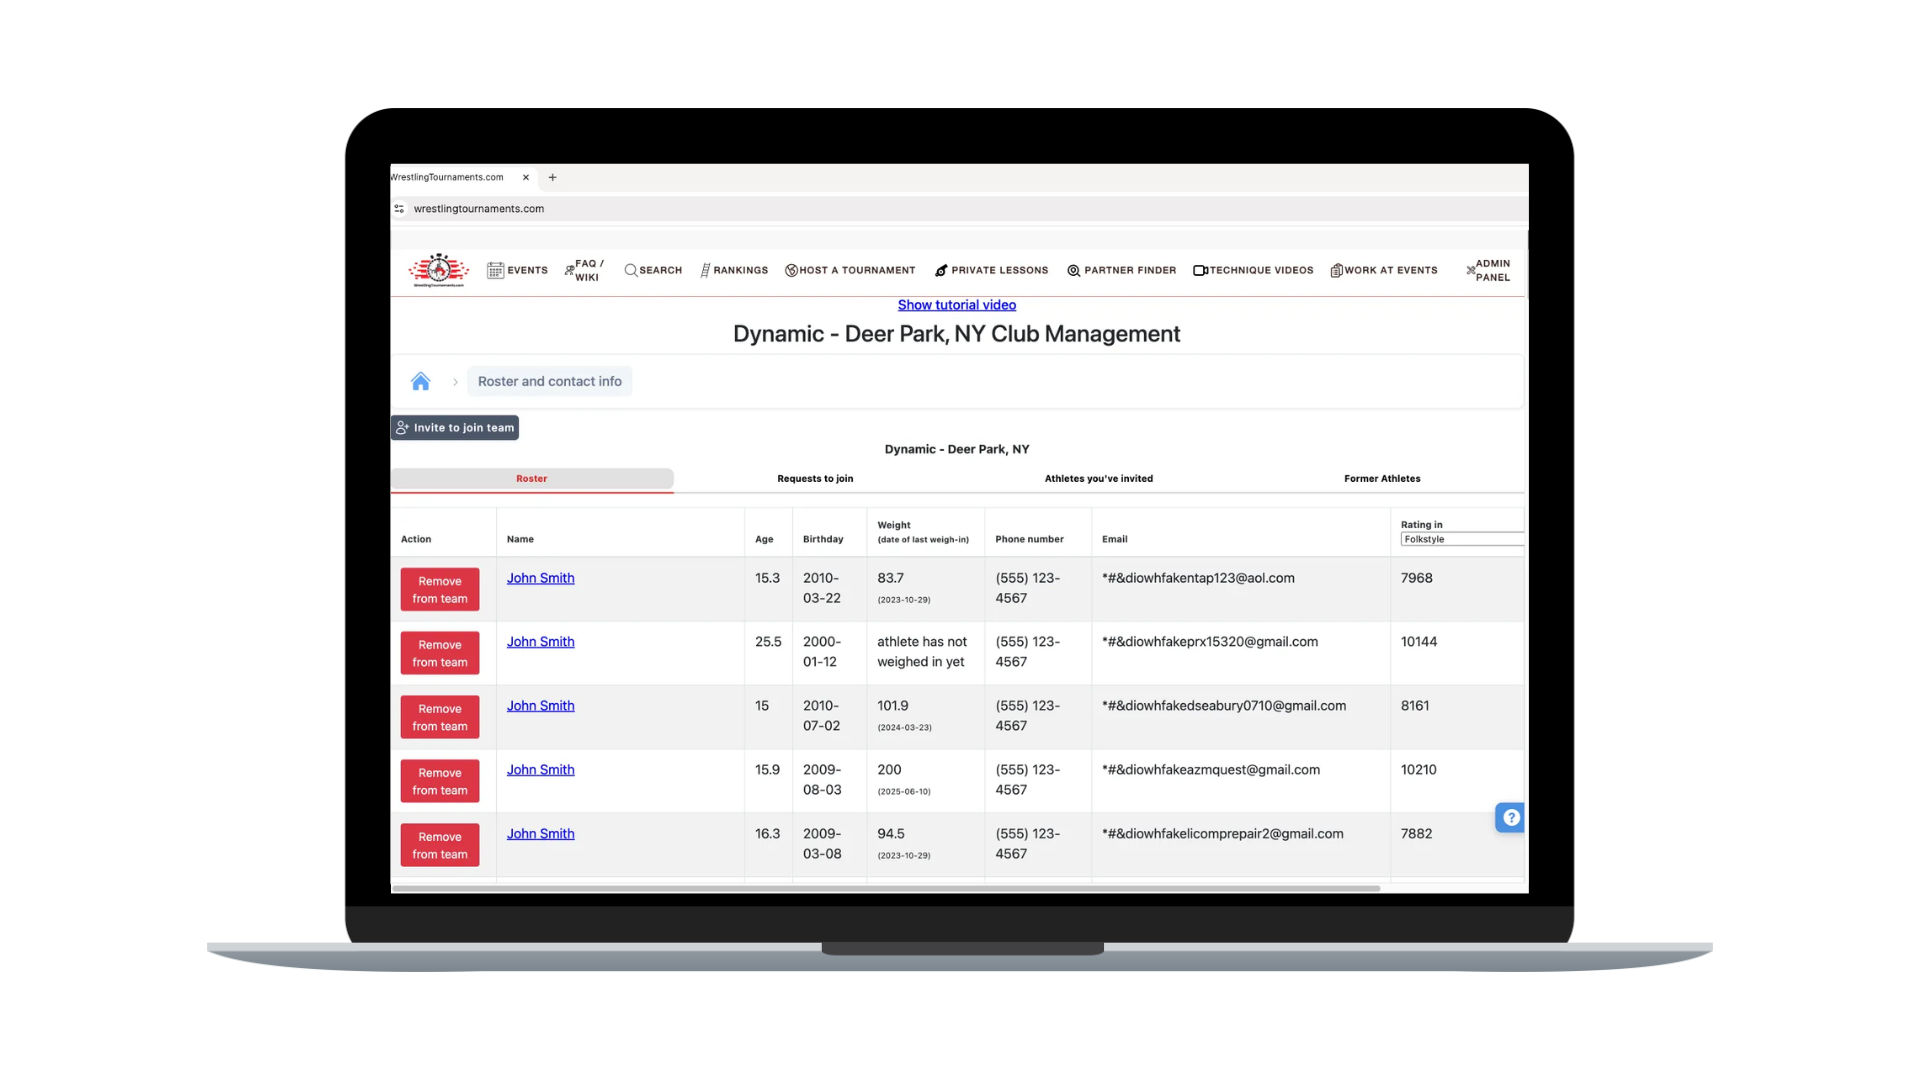Click email diowhfakelicomprepair2@gmail.com

(x=1223, y=834)
